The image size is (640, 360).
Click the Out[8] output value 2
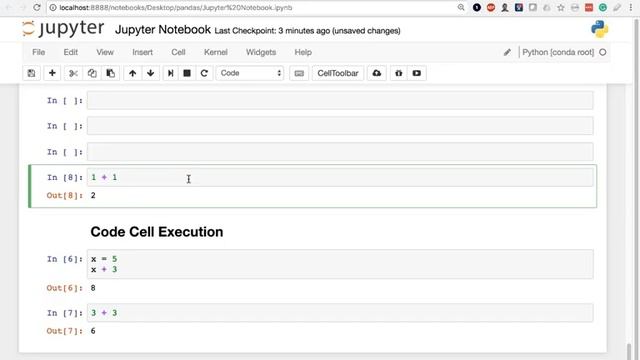pos(93,196)
